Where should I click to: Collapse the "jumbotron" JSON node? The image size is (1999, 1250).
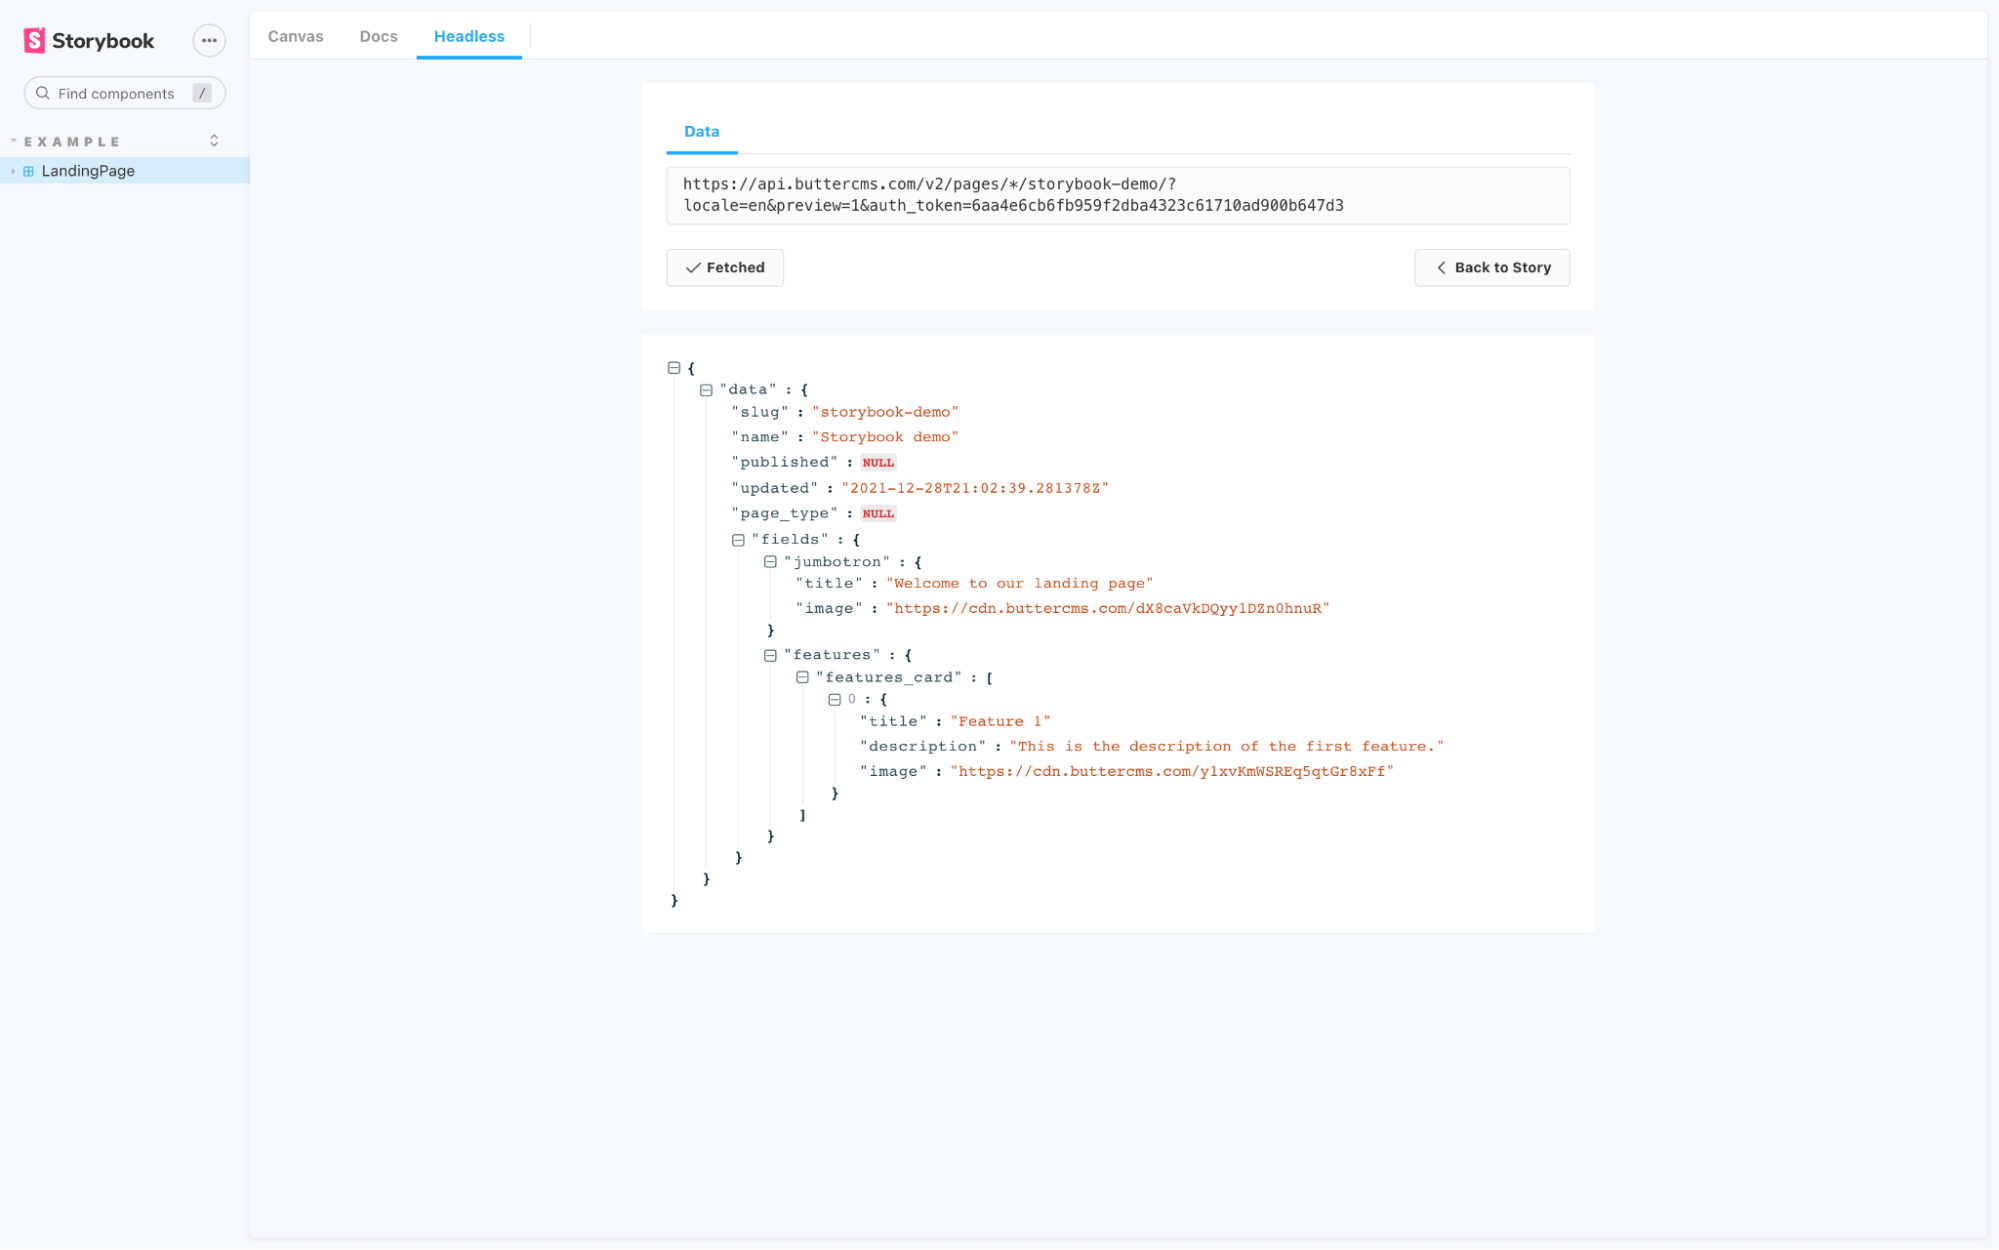click(770, 562)
